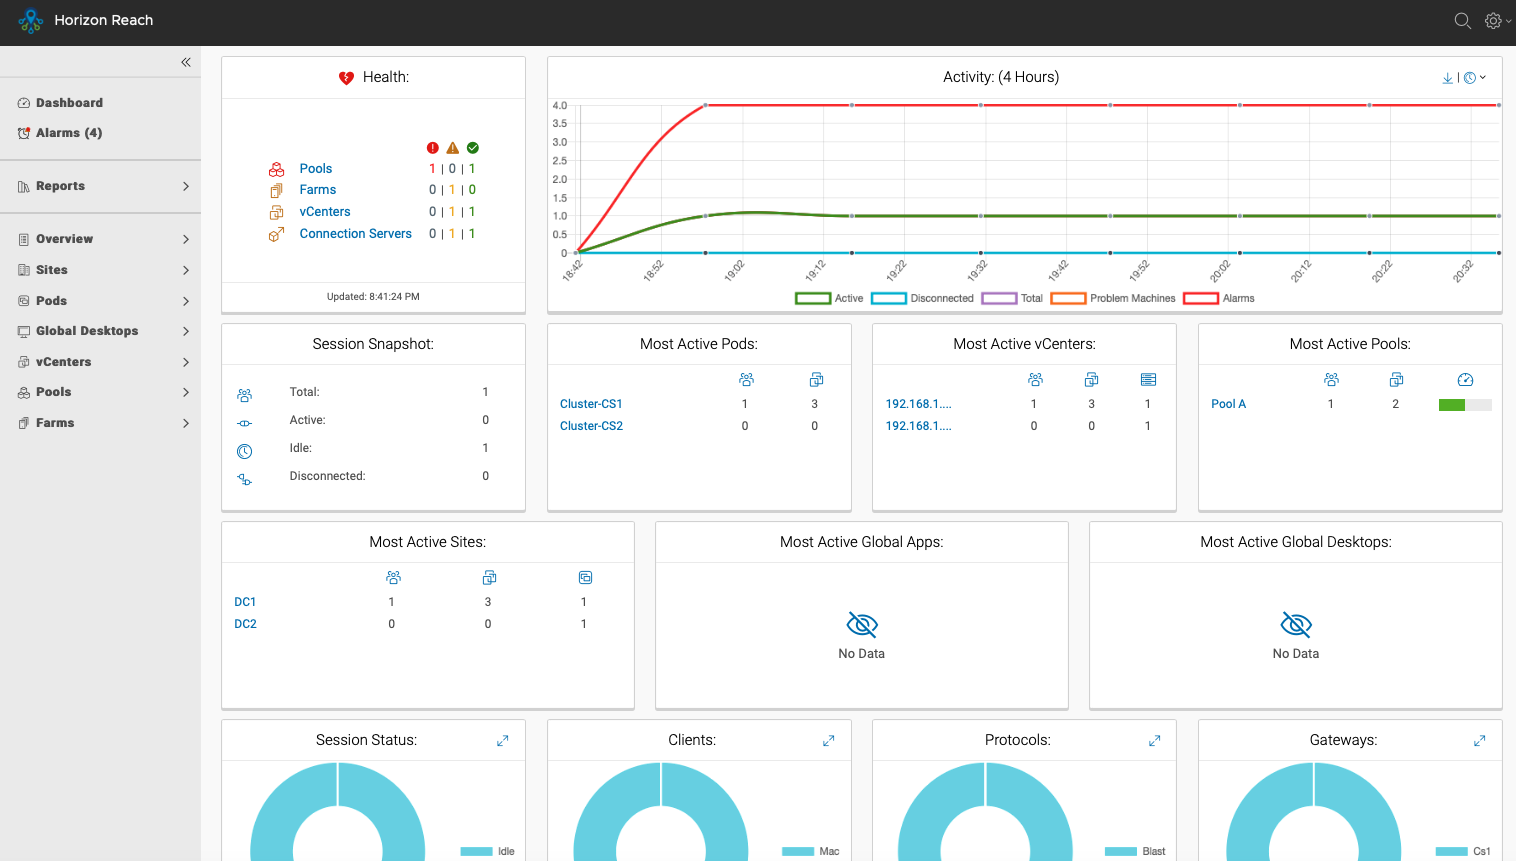
Task: Toggle Problem Machines series in chart legend
Action: 1113,298
